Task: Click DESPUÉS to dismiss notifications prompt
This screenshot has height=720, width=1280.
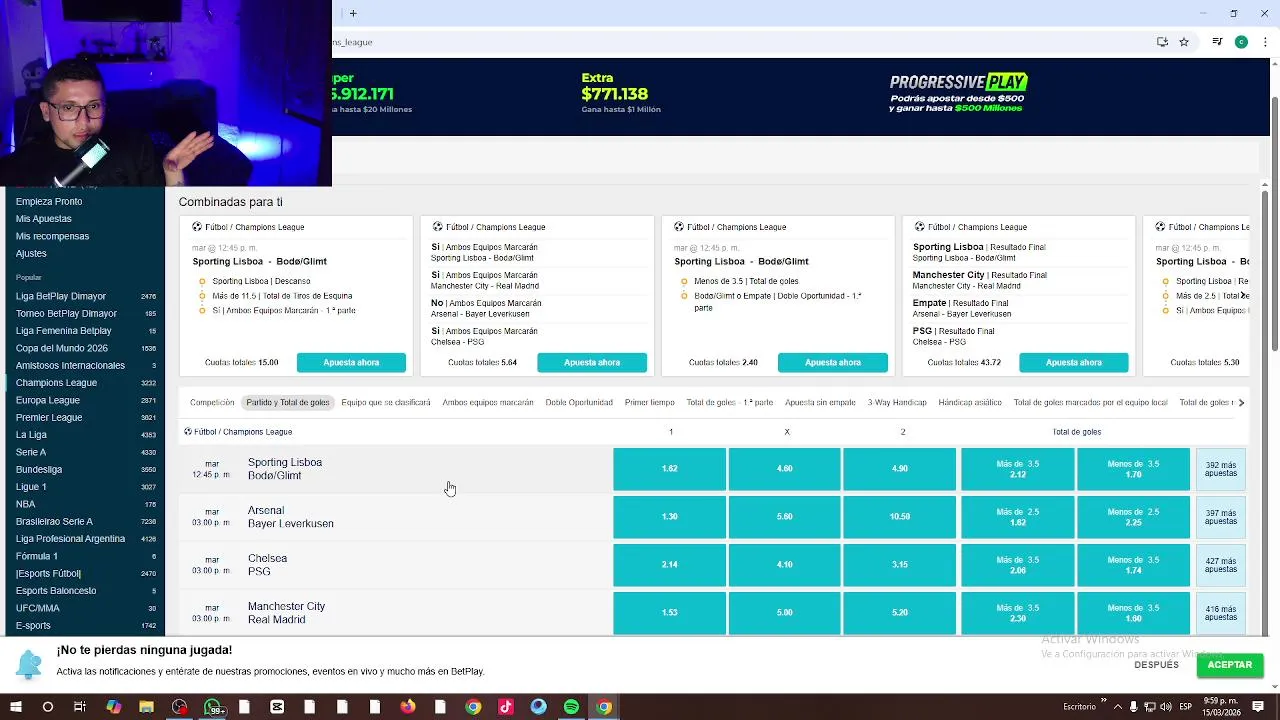Action: click(1157, 665)
